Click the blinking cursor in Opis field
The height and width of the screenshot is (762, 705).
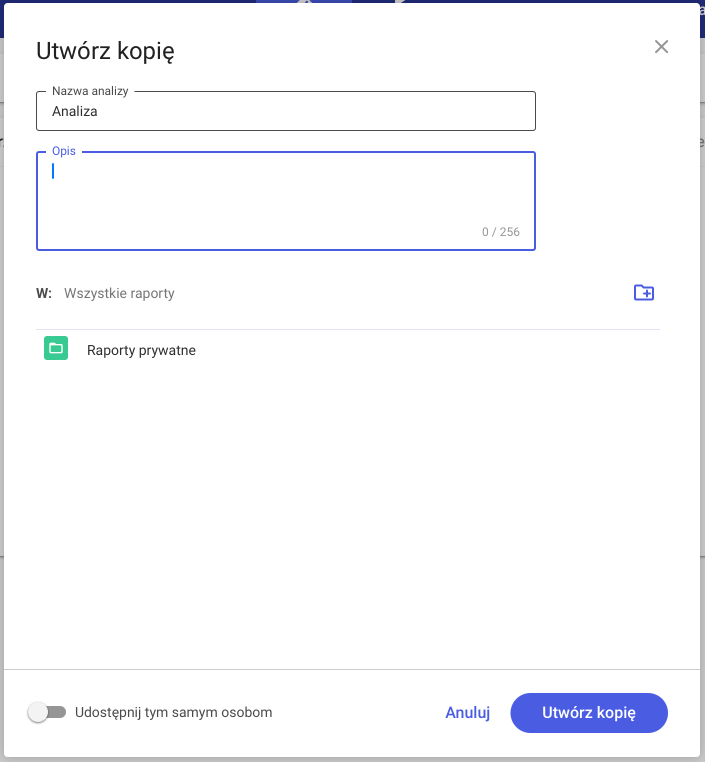click(x=53, y=171)
